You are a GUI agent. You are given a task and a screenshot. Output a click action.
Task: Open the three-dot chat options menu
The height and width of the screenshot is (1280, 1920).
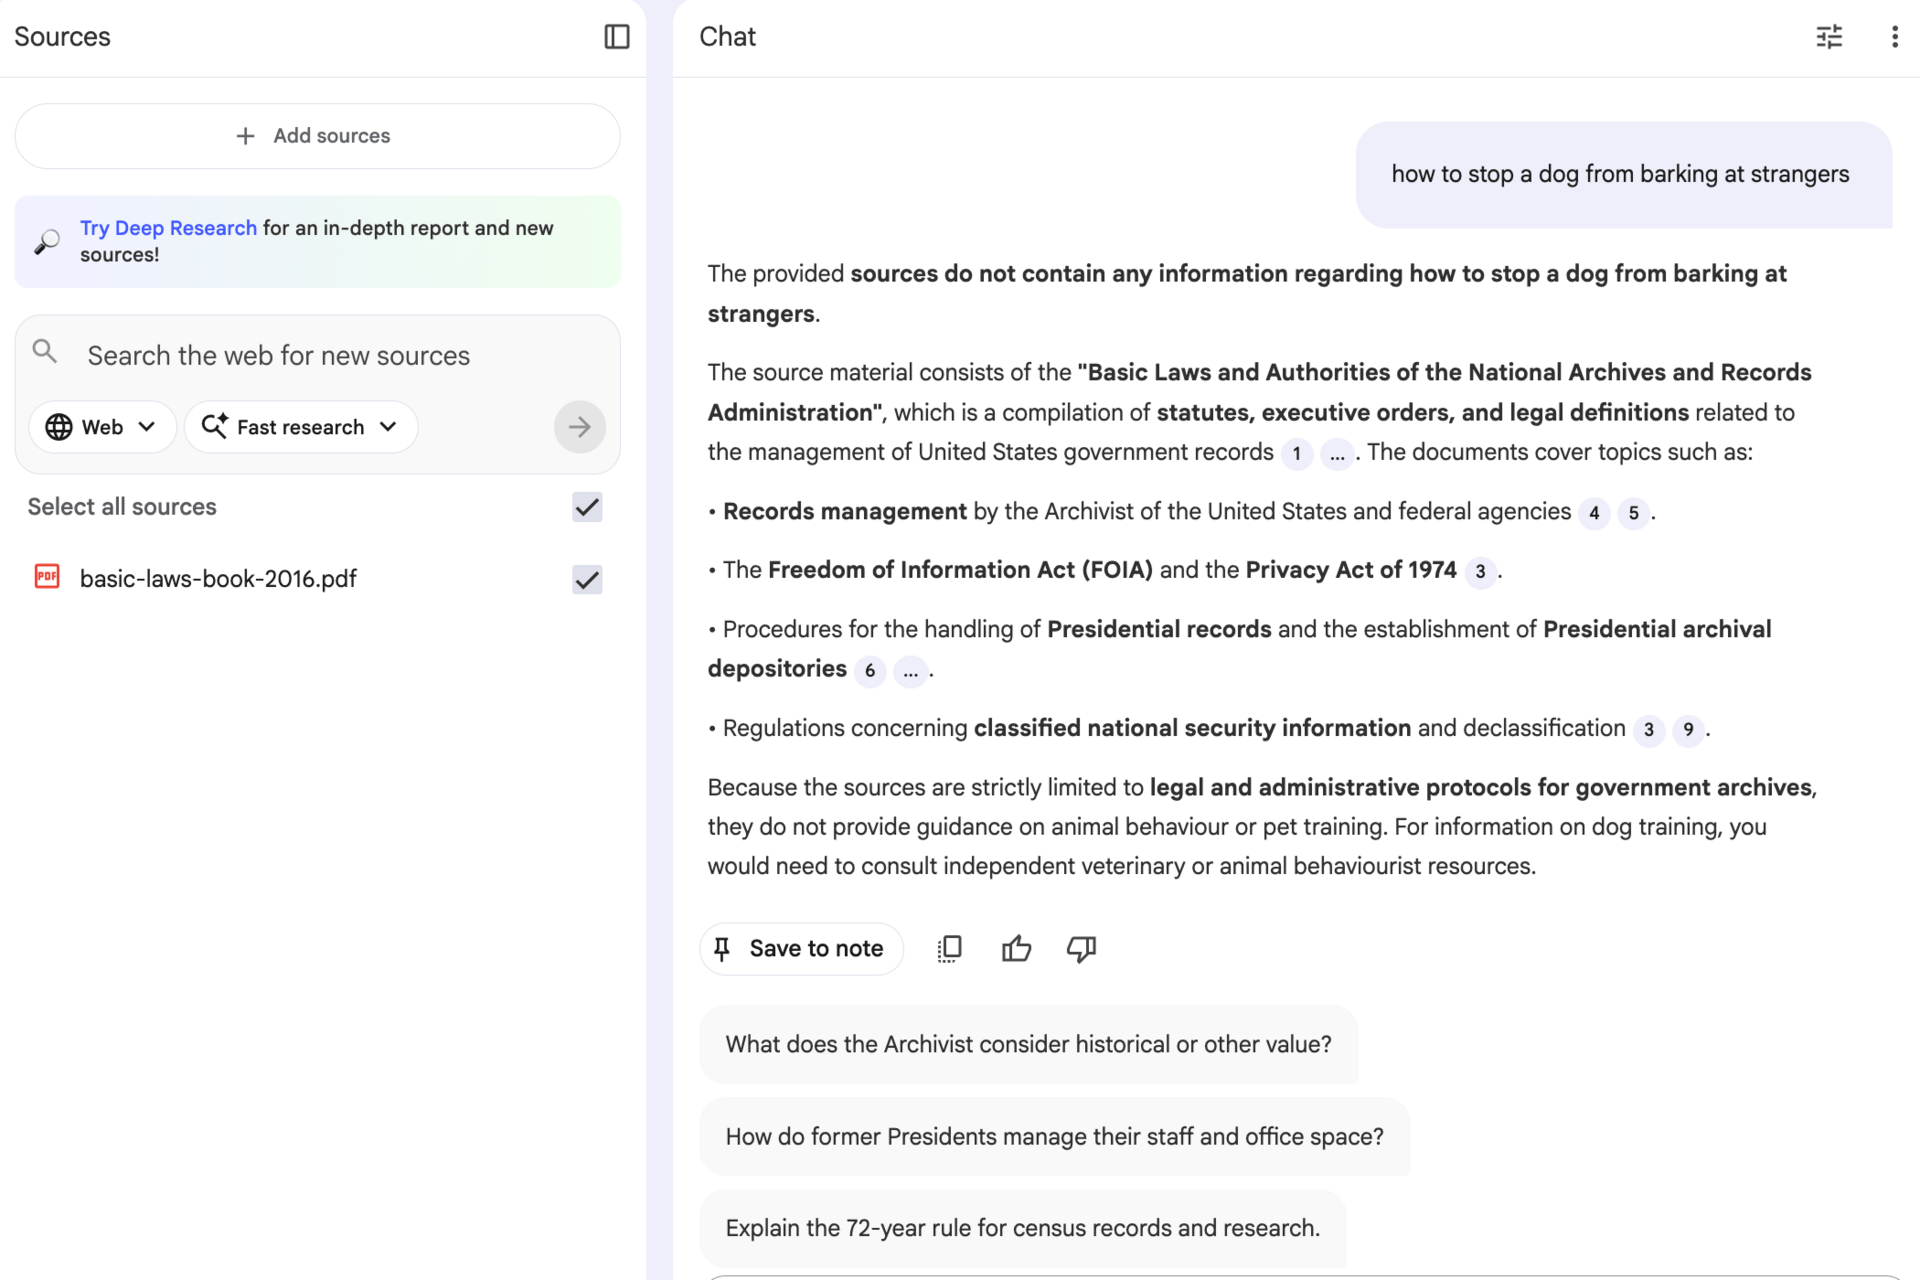(x=1894, y=37)
